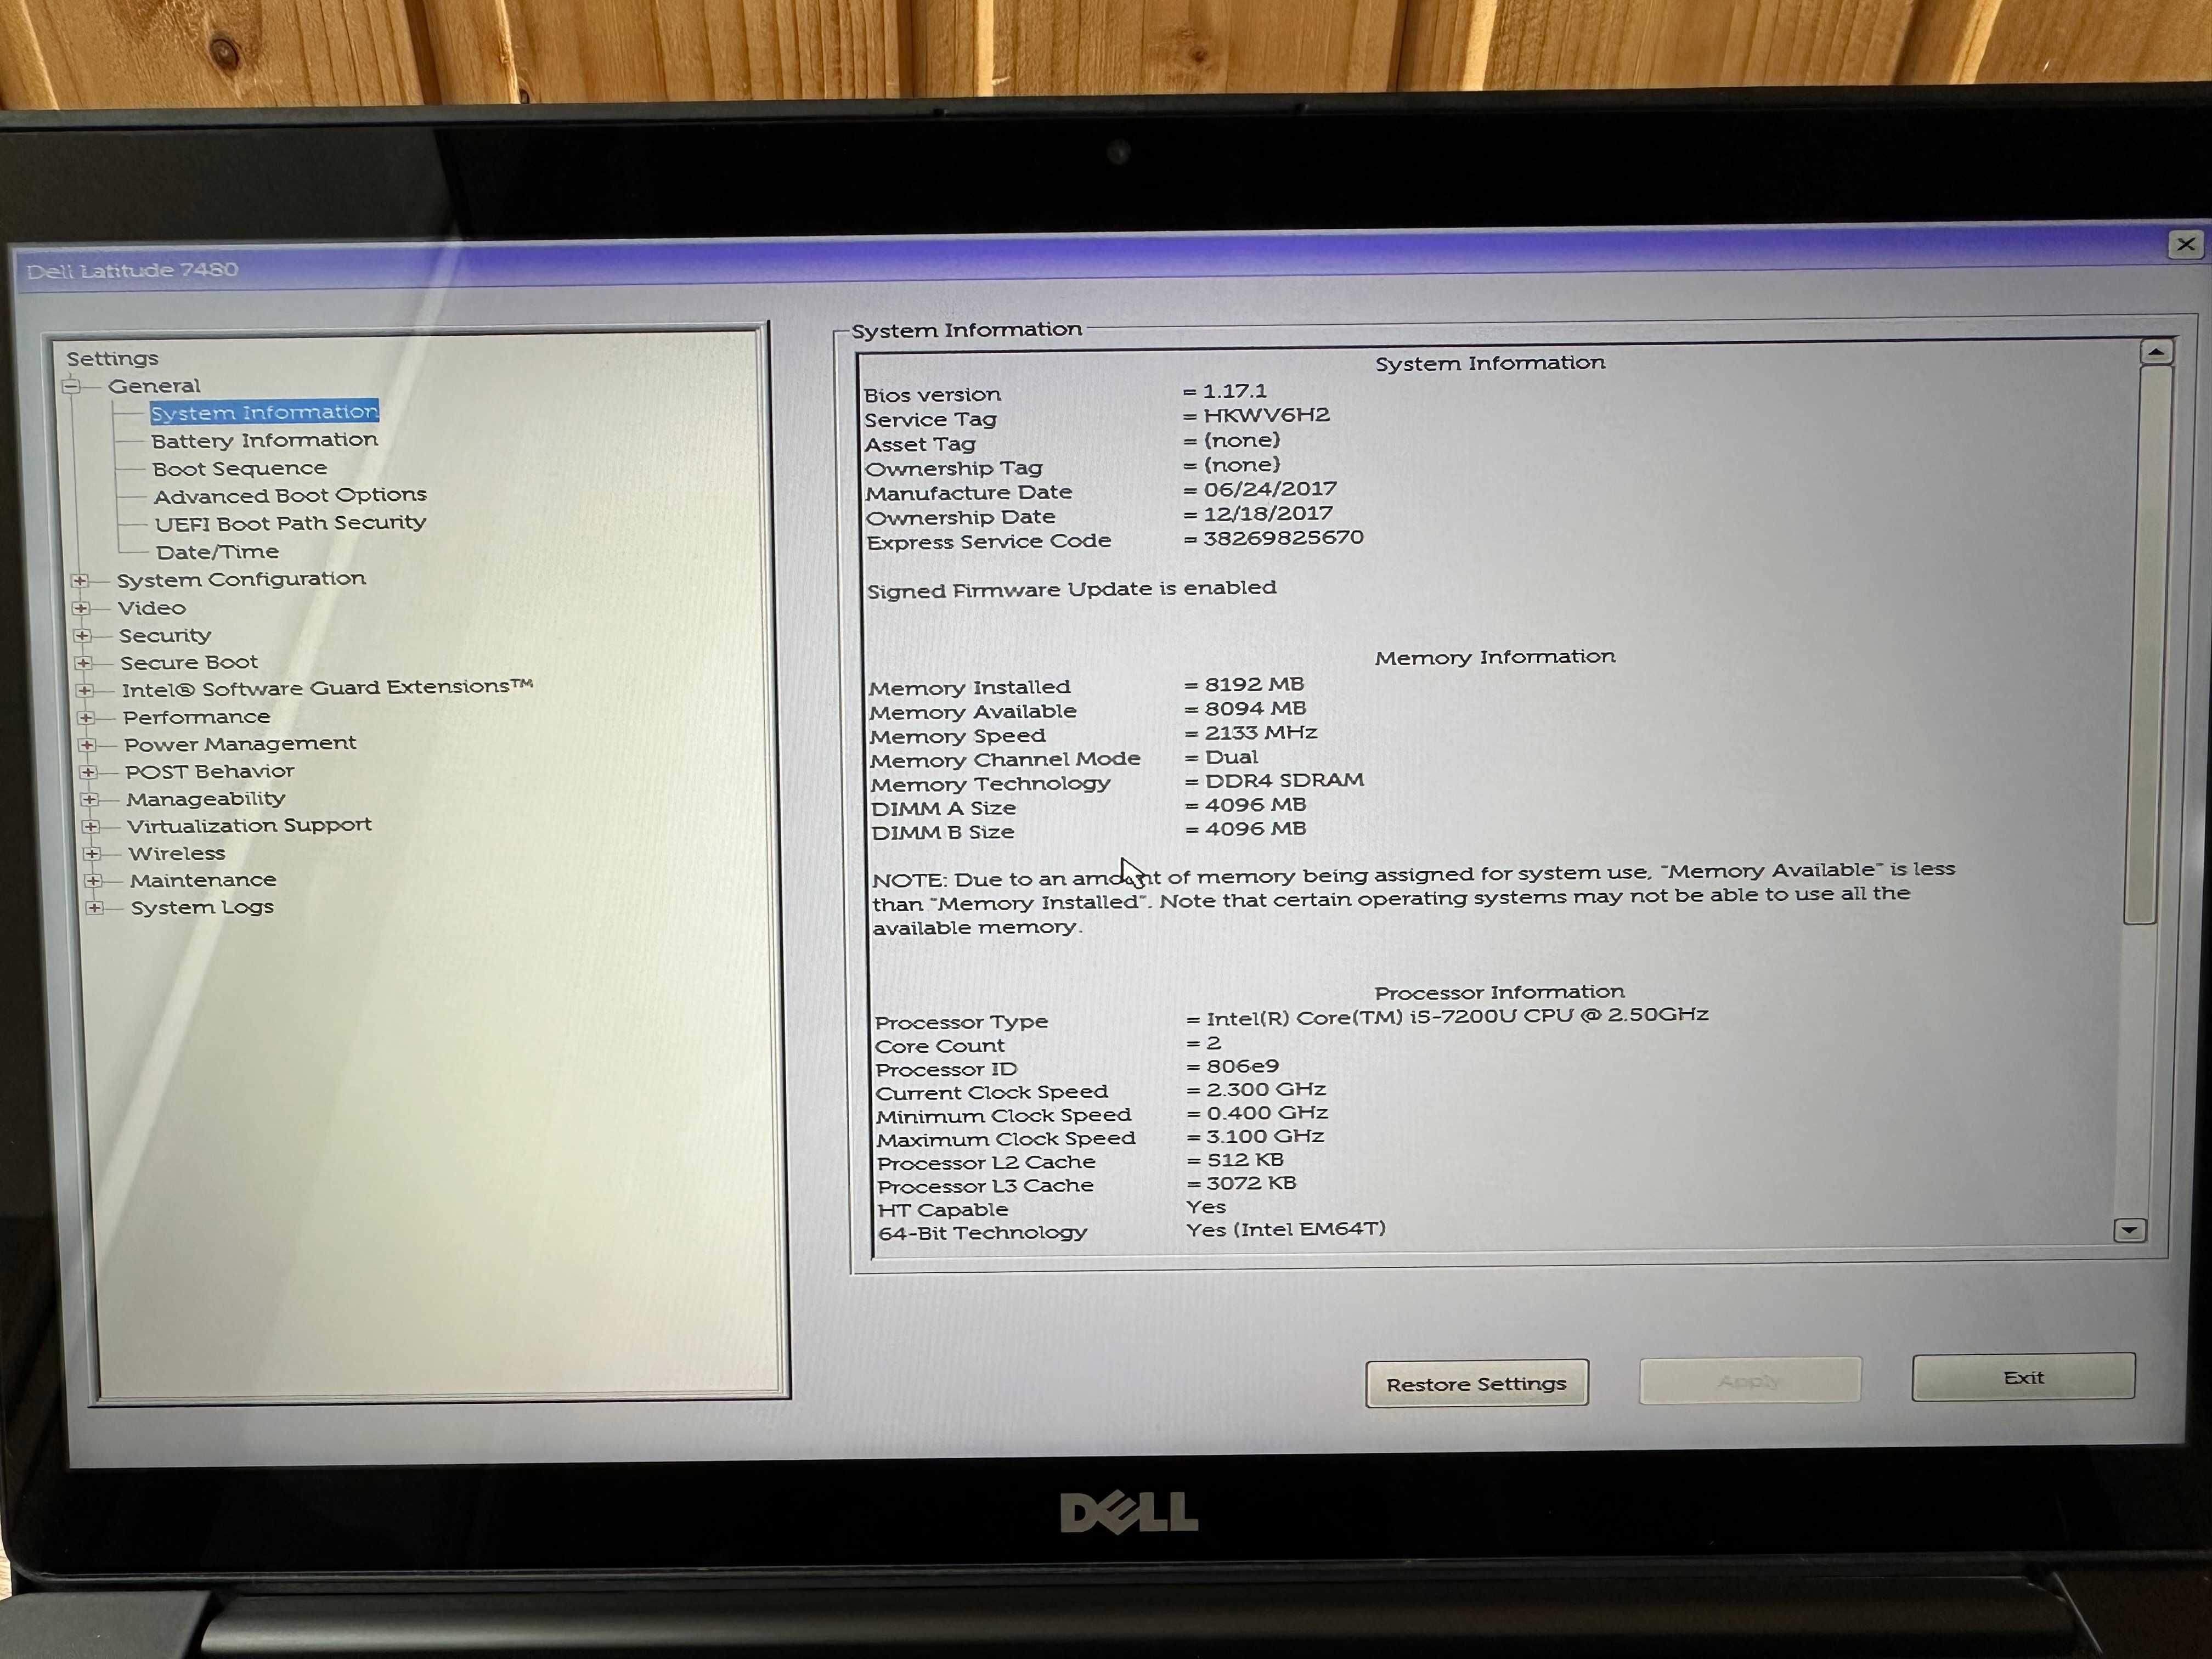Click 'Signed Firmware Update is enabled' text

(x=1071, y=589)
